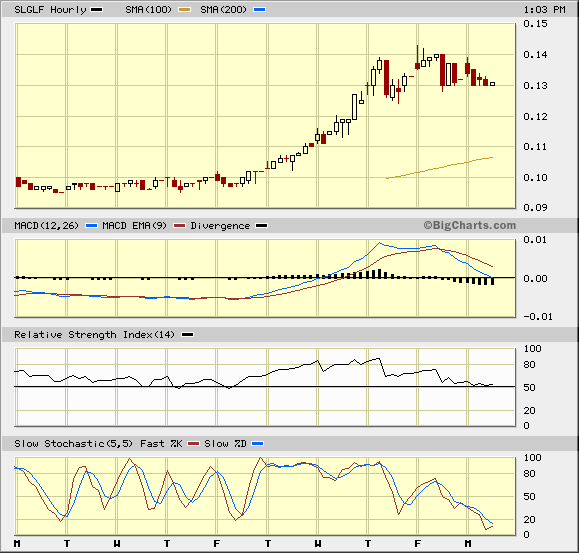The width and height of the screenshot is (579, 553).
Task: Click the blue SMA(200) legend swatch
Action: pos(260,10)
